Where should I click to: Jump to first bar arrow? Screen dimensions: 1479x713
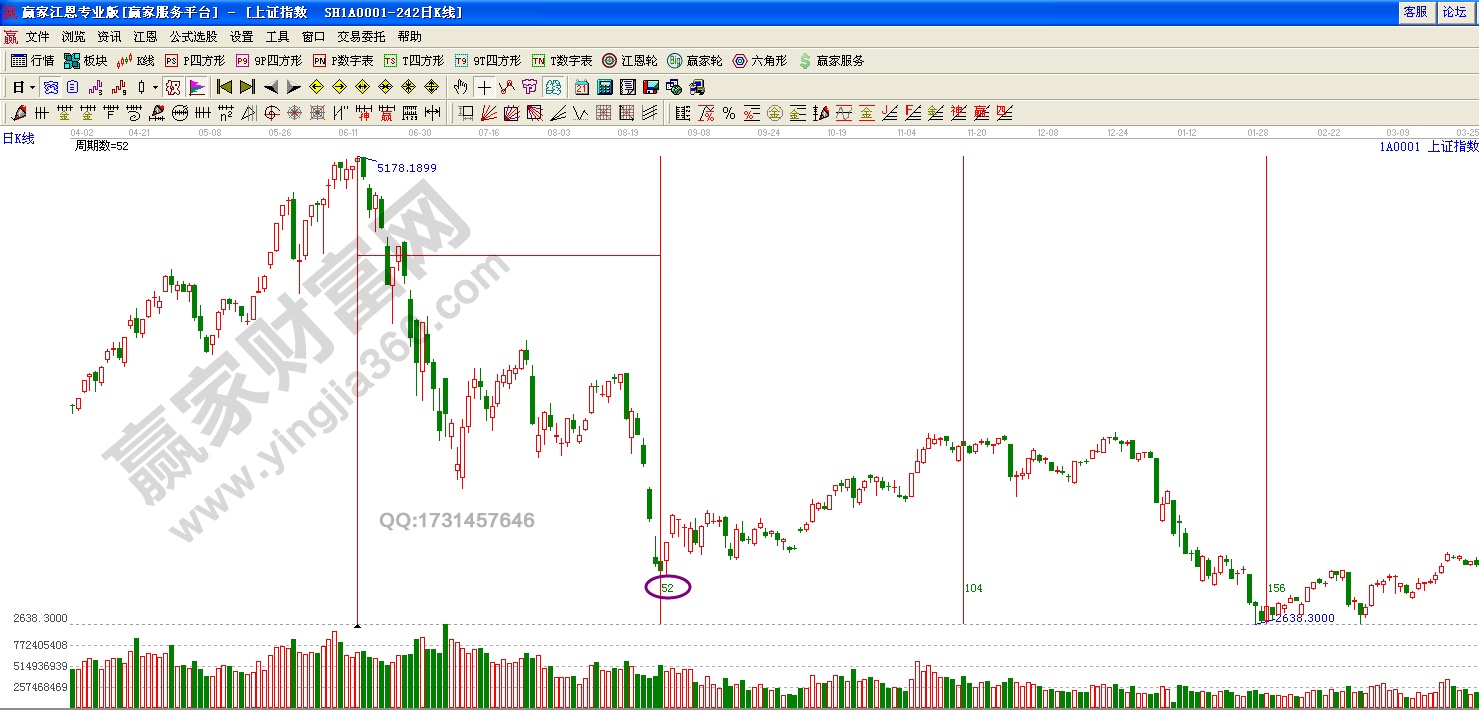point(224,87)
